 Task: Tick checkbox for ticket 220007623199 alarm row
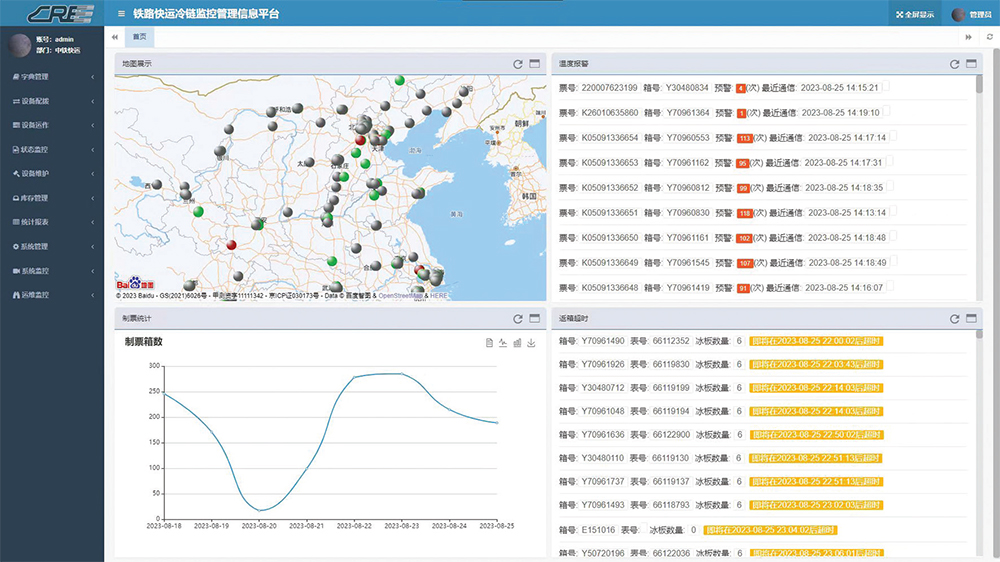point(885,87)
